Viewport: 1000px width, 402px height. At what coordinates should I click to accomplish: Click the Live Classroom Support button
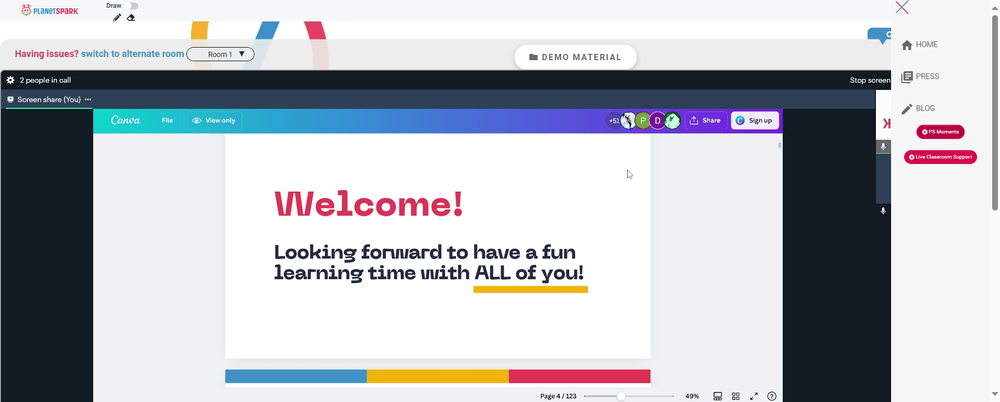[x=940, y=157]
